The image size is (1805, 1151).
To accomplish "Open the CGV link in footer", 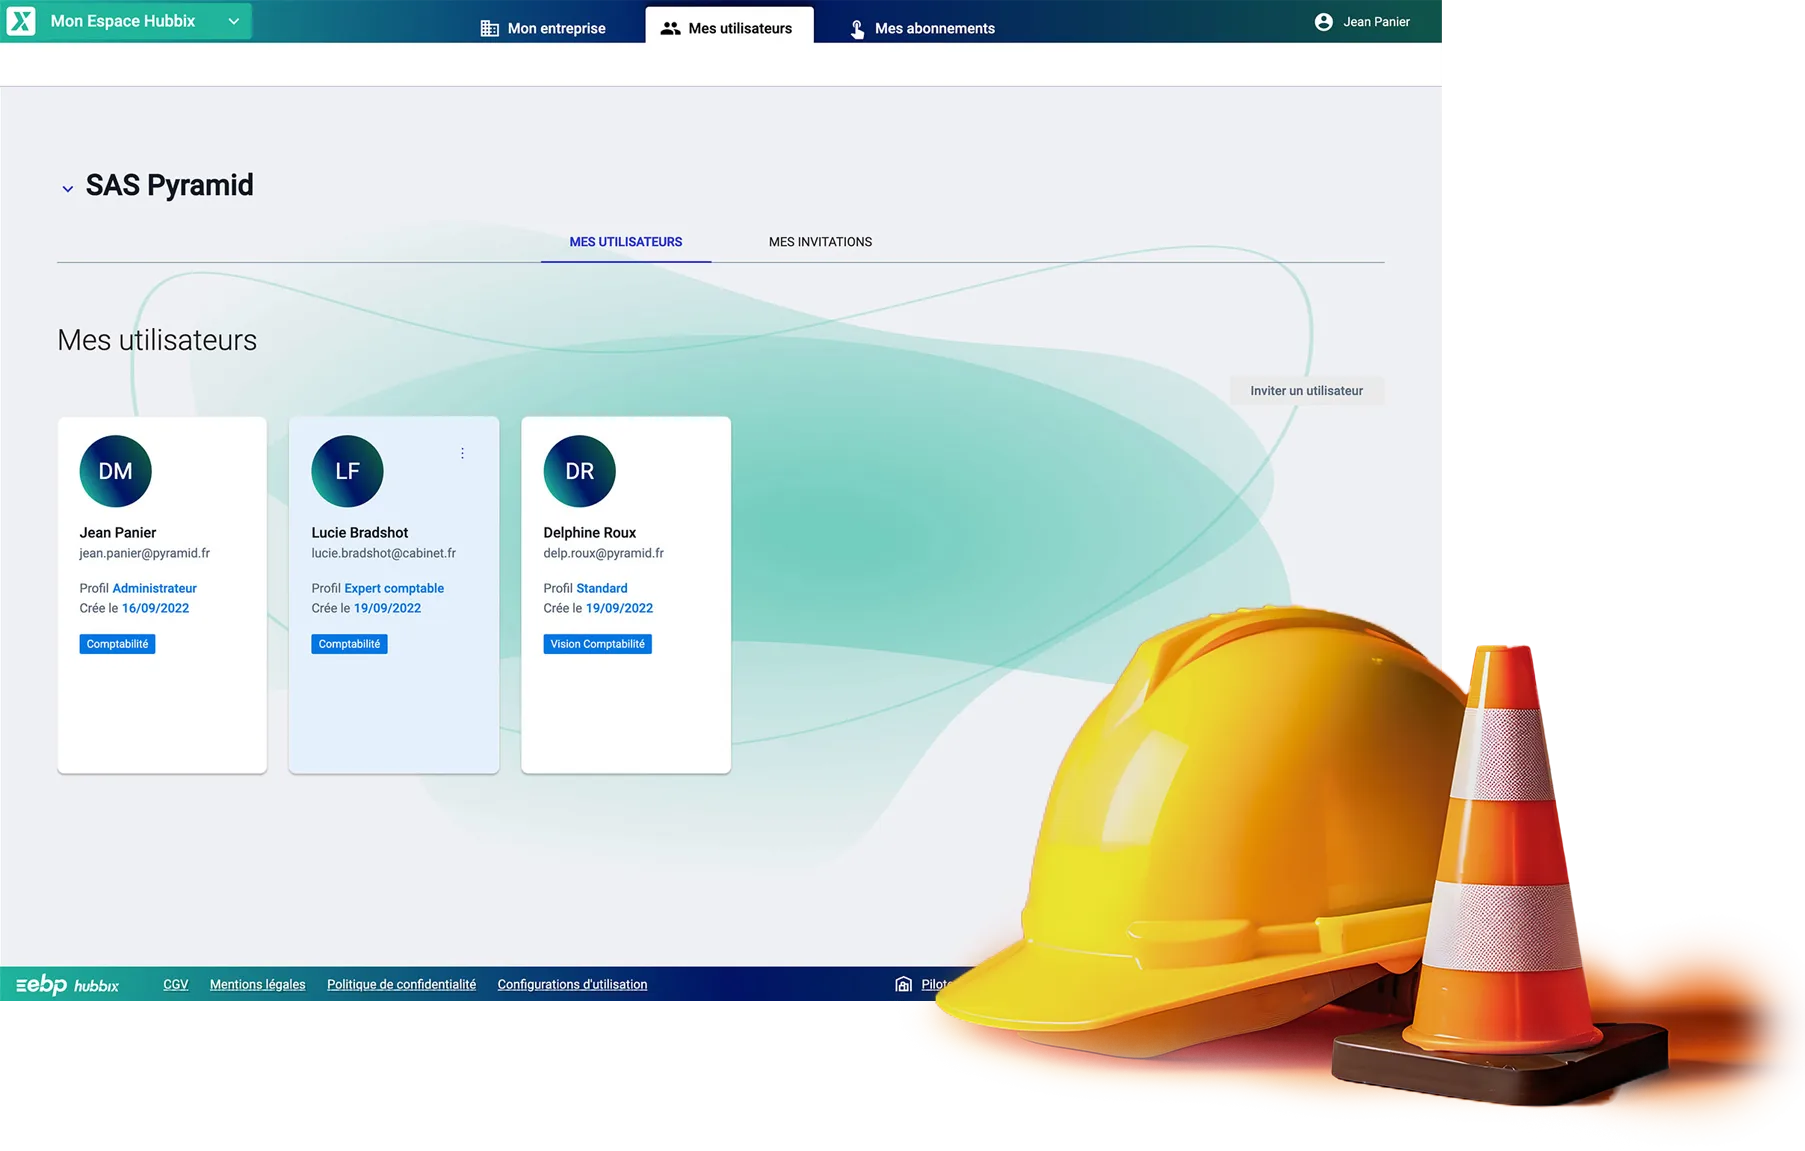I will [175, 984].
